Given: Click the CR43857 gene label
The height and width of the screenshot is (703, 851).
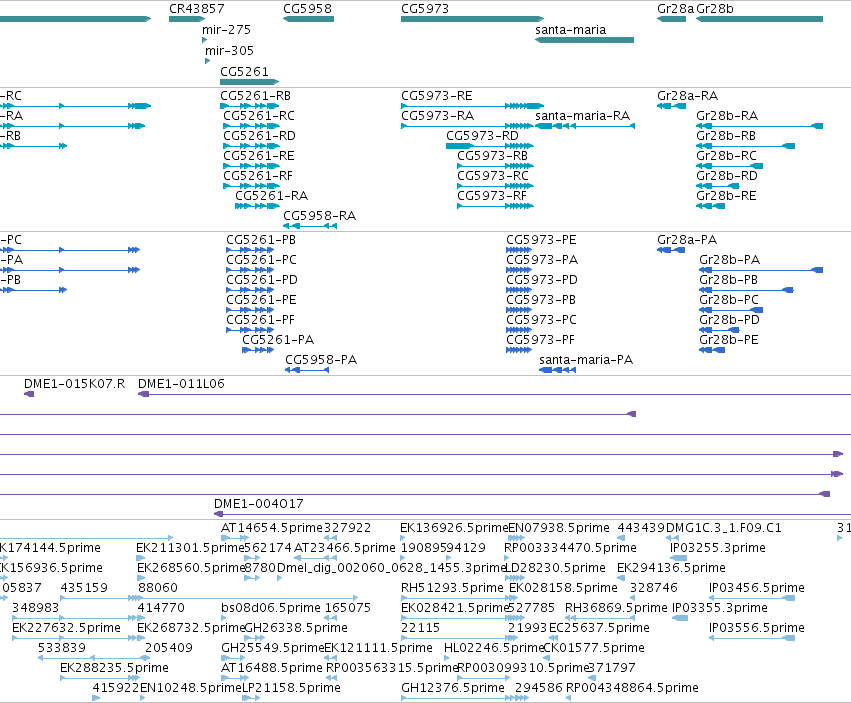Looking at the screenshot, I should (196, 9).
